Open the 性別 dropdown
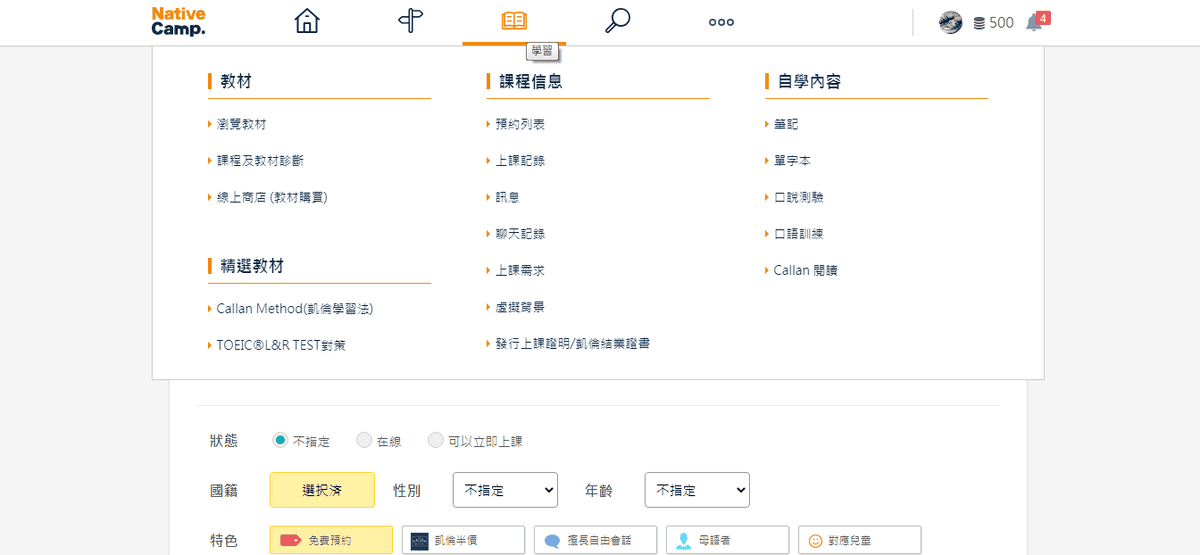Screen dimensions: 1200x555 (x=505, y=490)
